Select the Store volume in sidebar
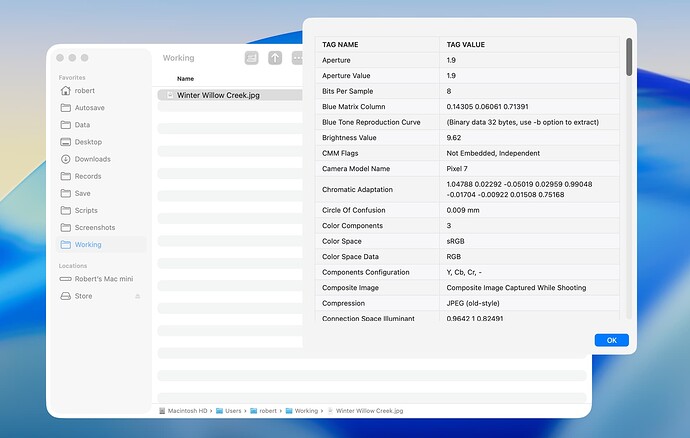Viewport: 690px width, 438px height. click(101, 296)
